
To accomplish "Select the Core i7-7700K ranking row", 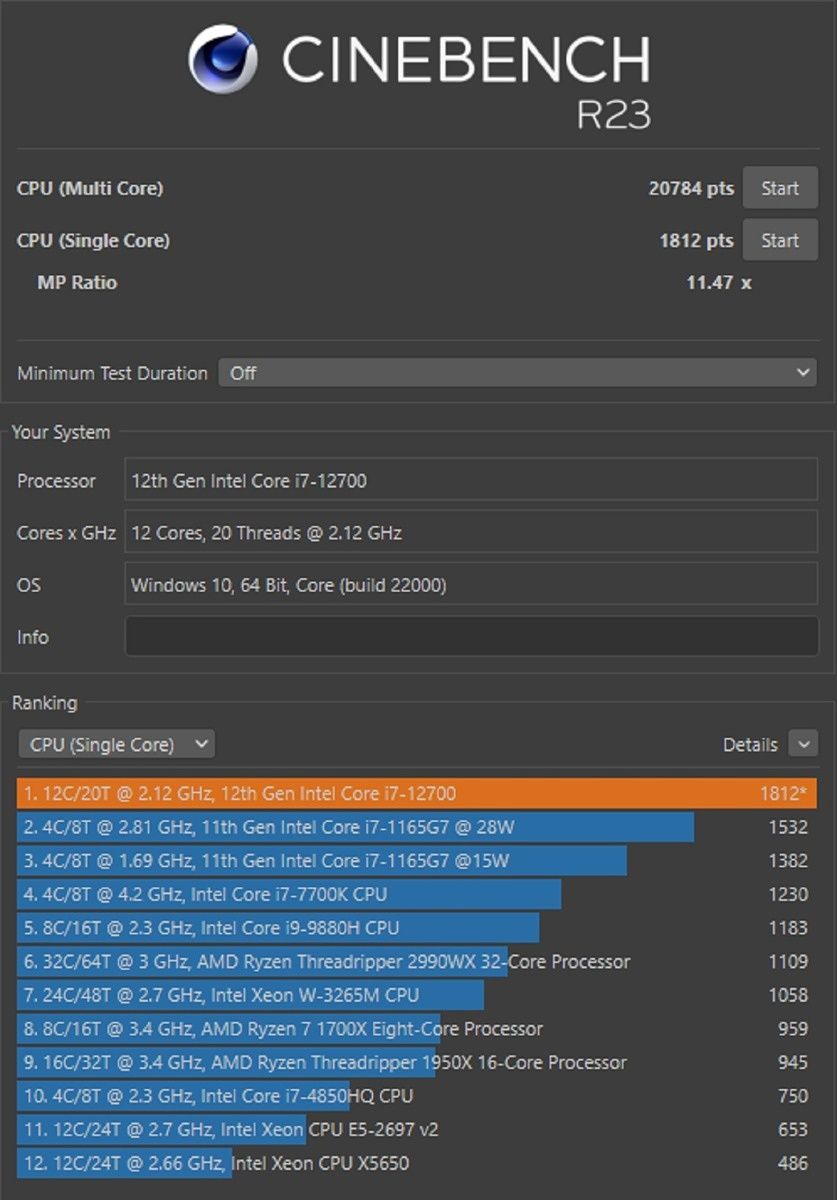I will (x=289, y=895).
